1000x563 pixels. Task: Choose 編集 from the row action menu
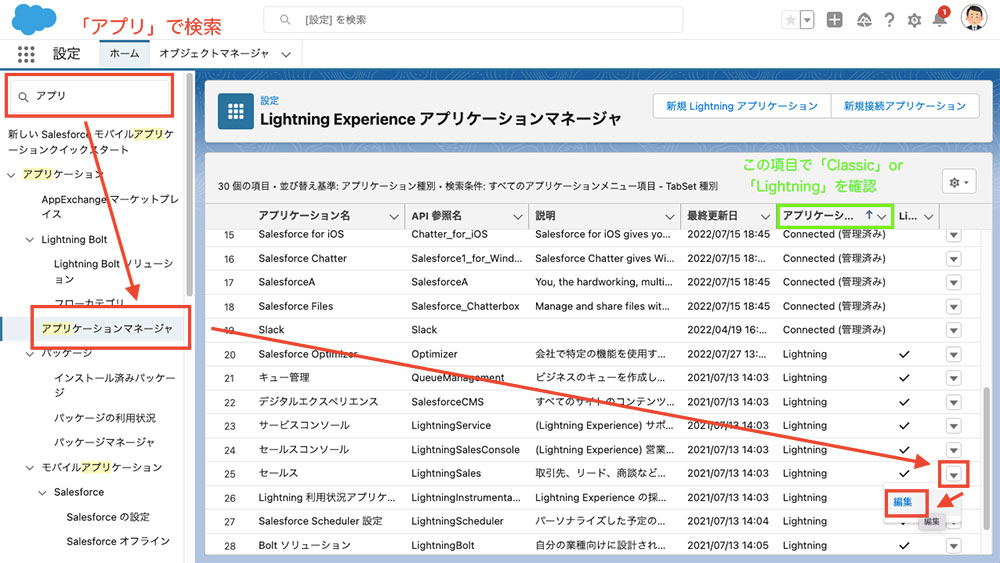(902, 502)
